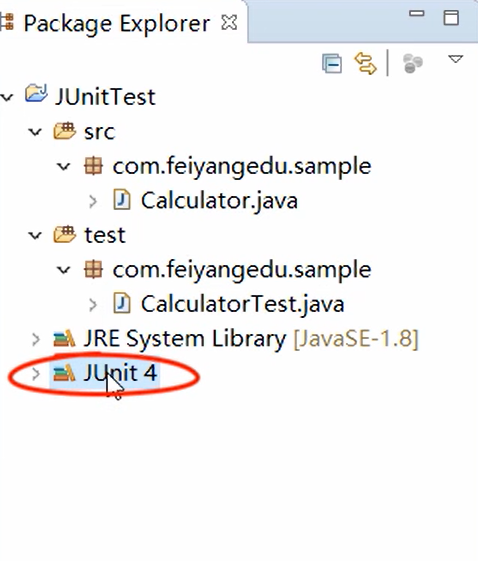The height and width of the screenshot is (561, 478).
Task: Click the JUnitTest project folder icon
Action: (x=36, y=94)
